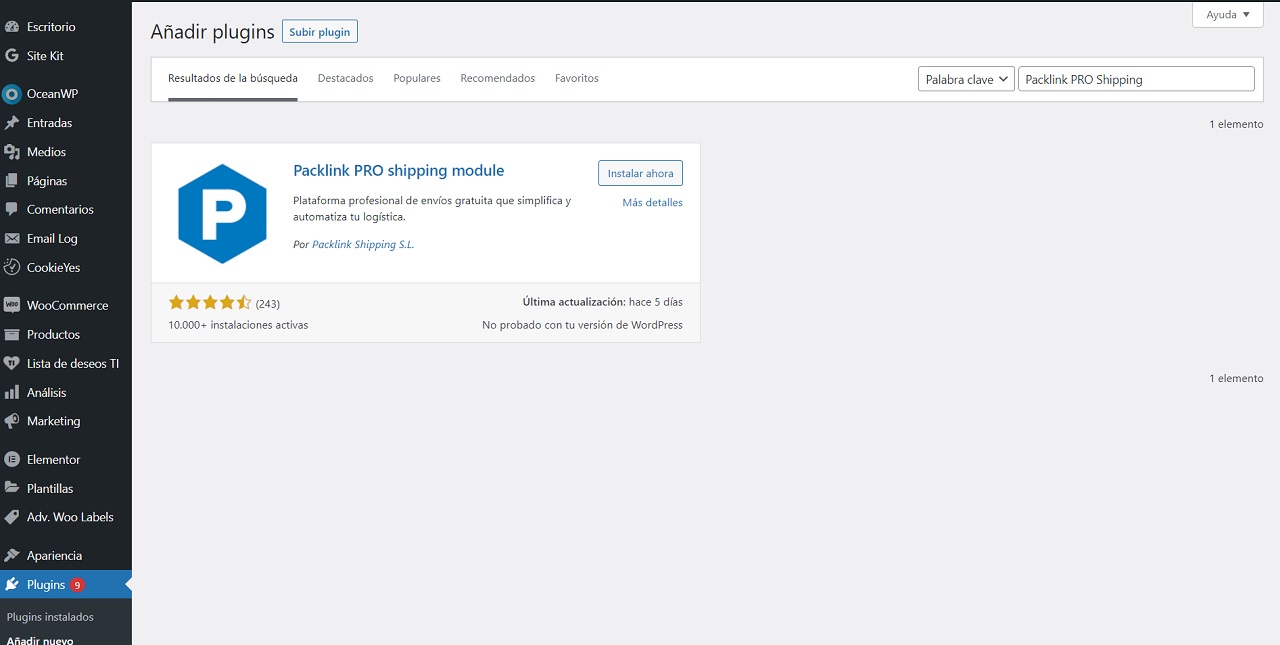Open the Escritorio dashboard icon
This screenshot has height=645, width=1280.
click(x=12, y=27)
